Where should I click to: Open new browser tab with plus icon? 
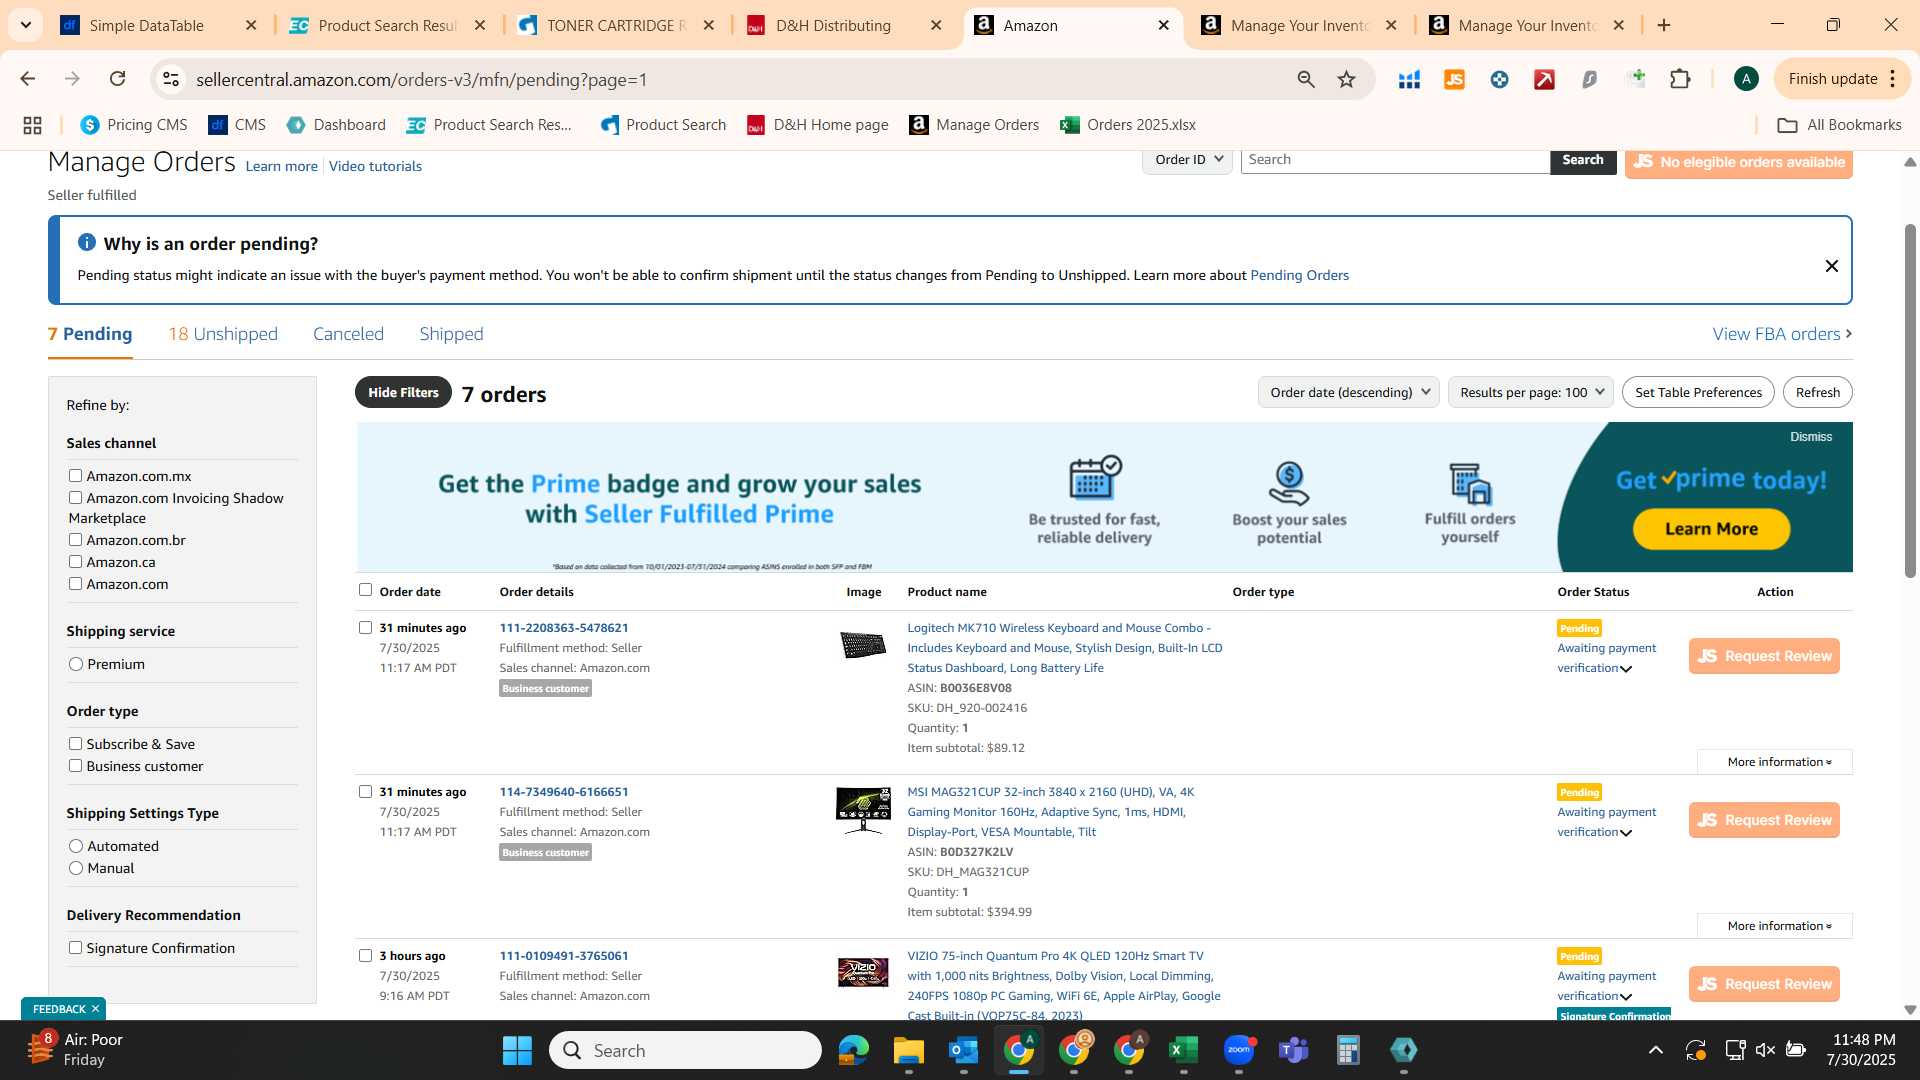tap(1664, 25)
